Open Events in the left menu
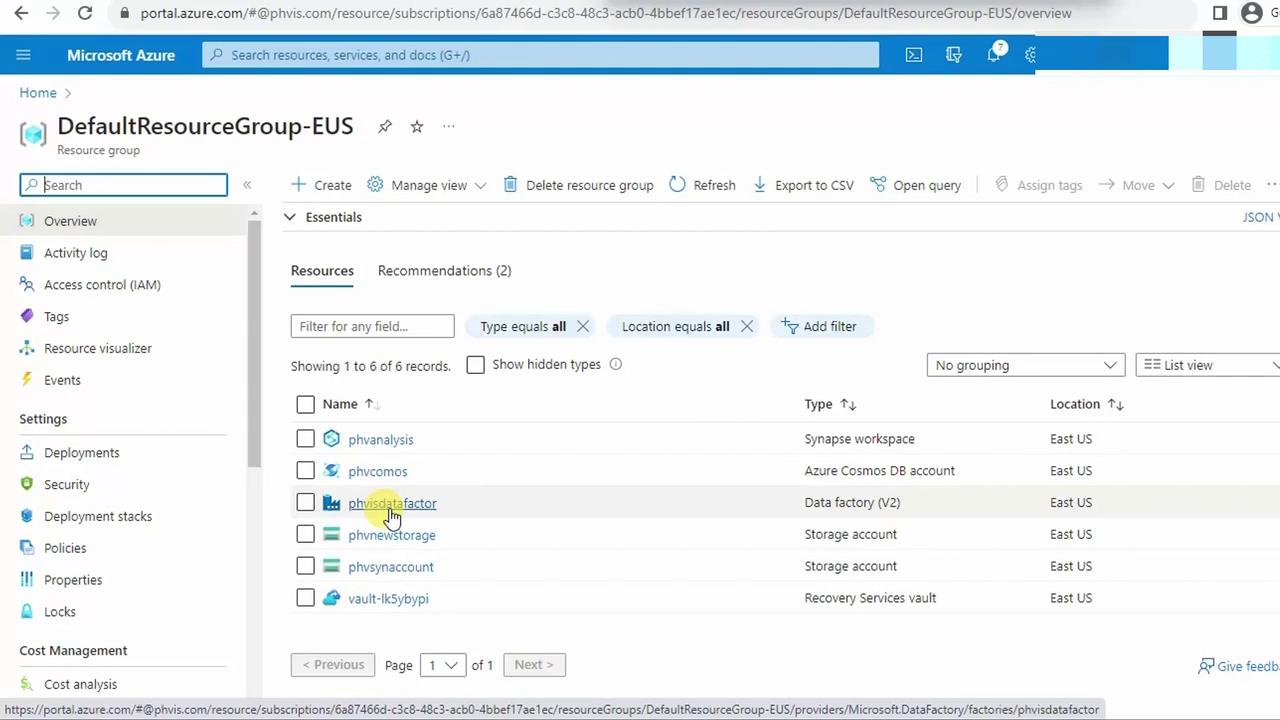The image size is (1280, 720). tap(62, 381)
